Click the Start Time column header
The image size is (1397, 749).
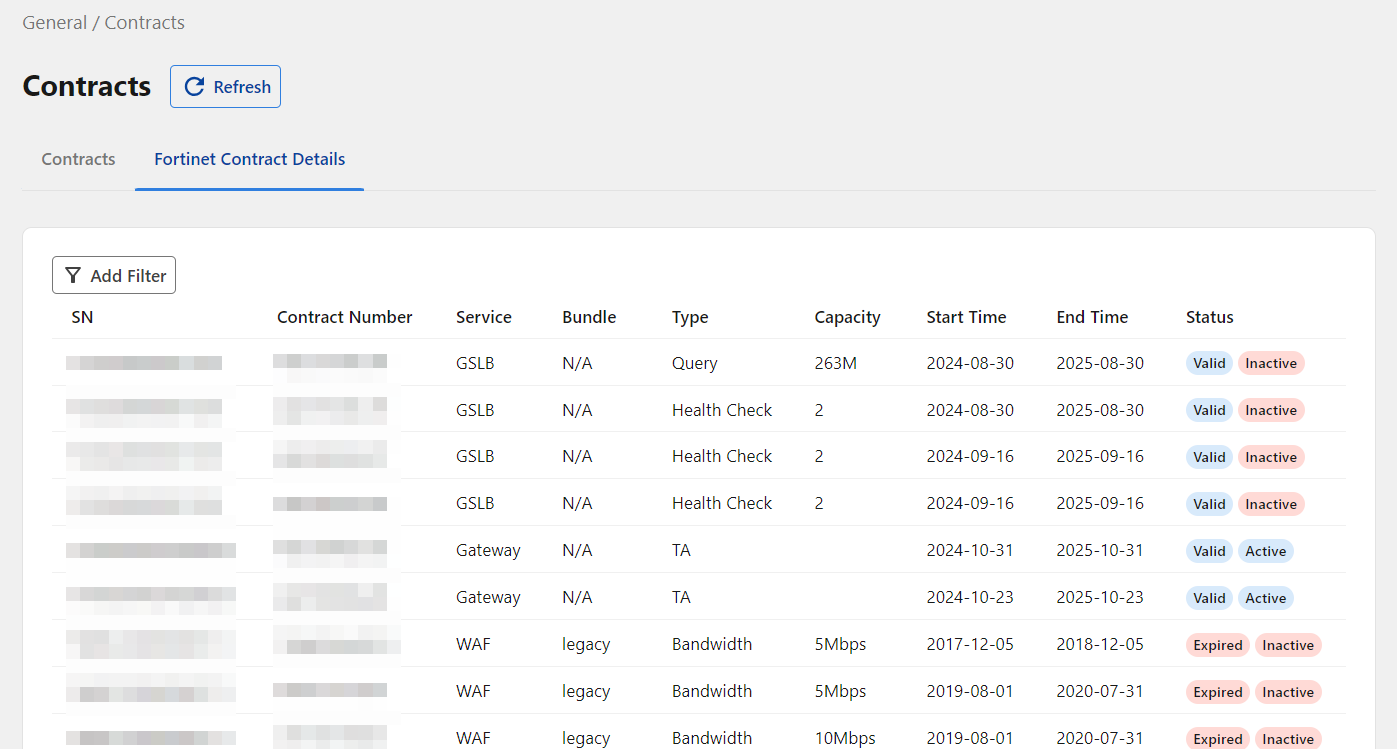point(966,317)
